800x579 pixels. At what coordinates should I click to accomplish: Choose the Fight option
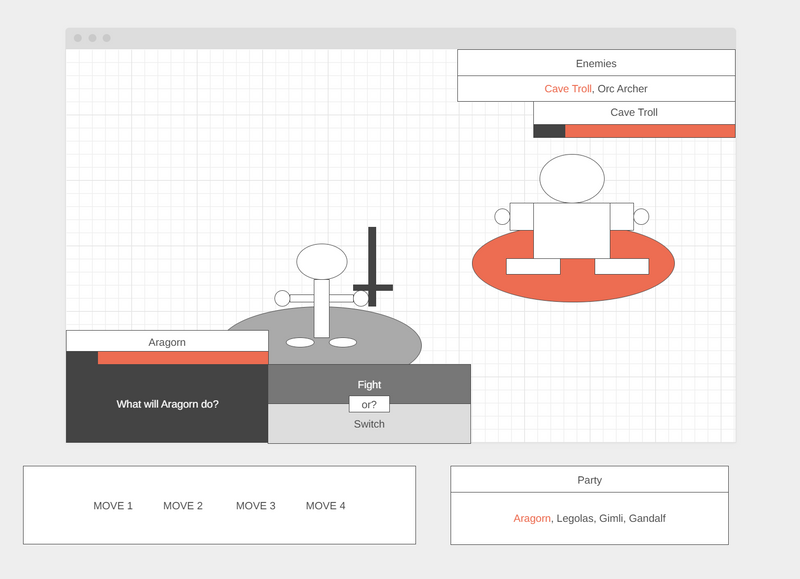point(369,382)
